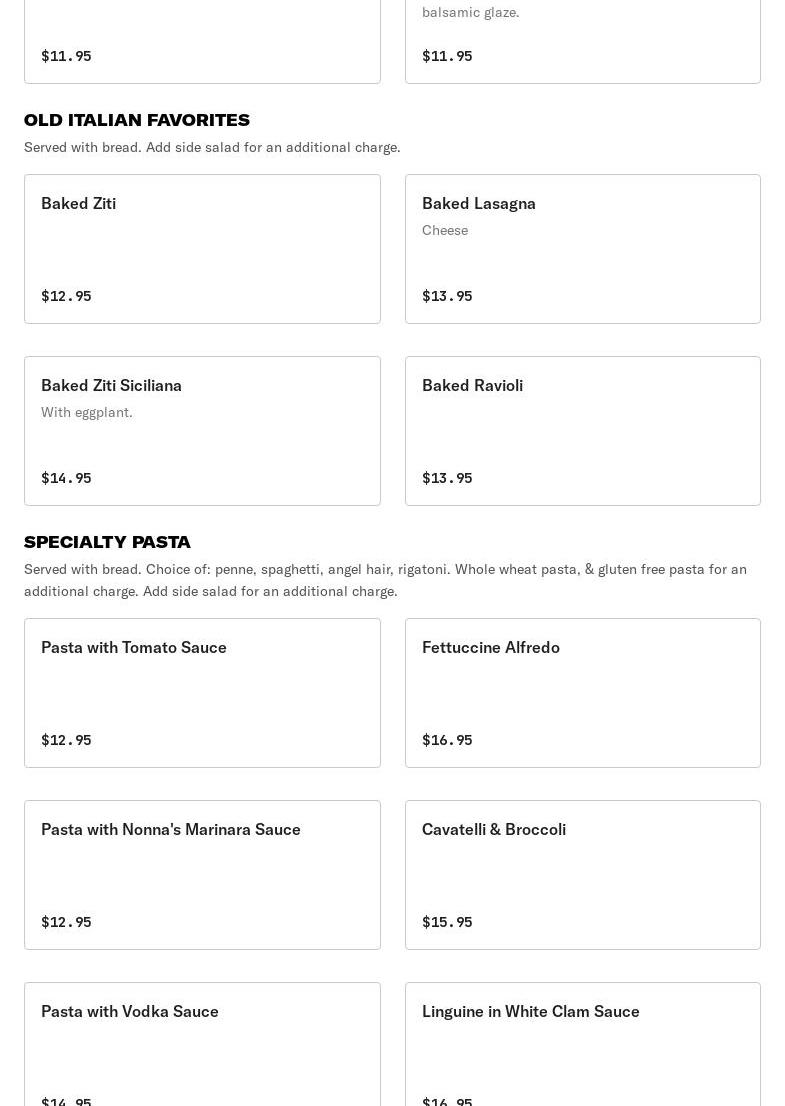Click the Old Italian Favorites heading
This screenshot has width=785, height=1106.
pos(137,120)
